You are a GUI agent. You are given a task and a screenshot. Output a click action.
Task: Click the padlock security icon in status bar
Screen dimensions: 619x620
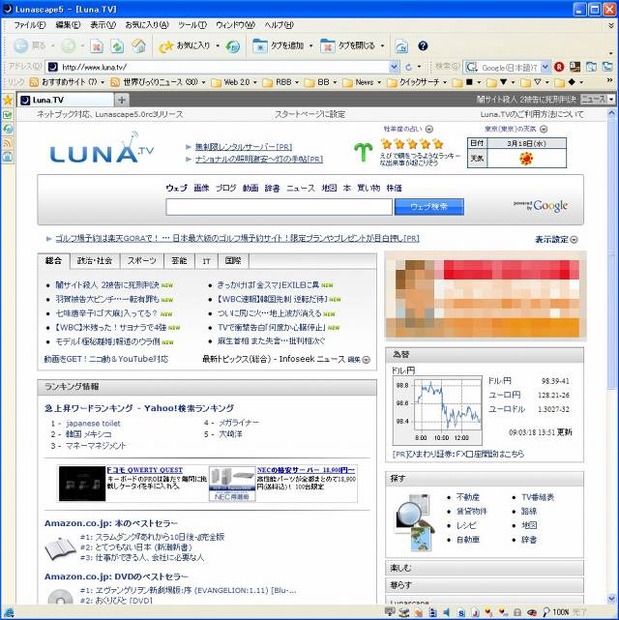tap(517, 612)
